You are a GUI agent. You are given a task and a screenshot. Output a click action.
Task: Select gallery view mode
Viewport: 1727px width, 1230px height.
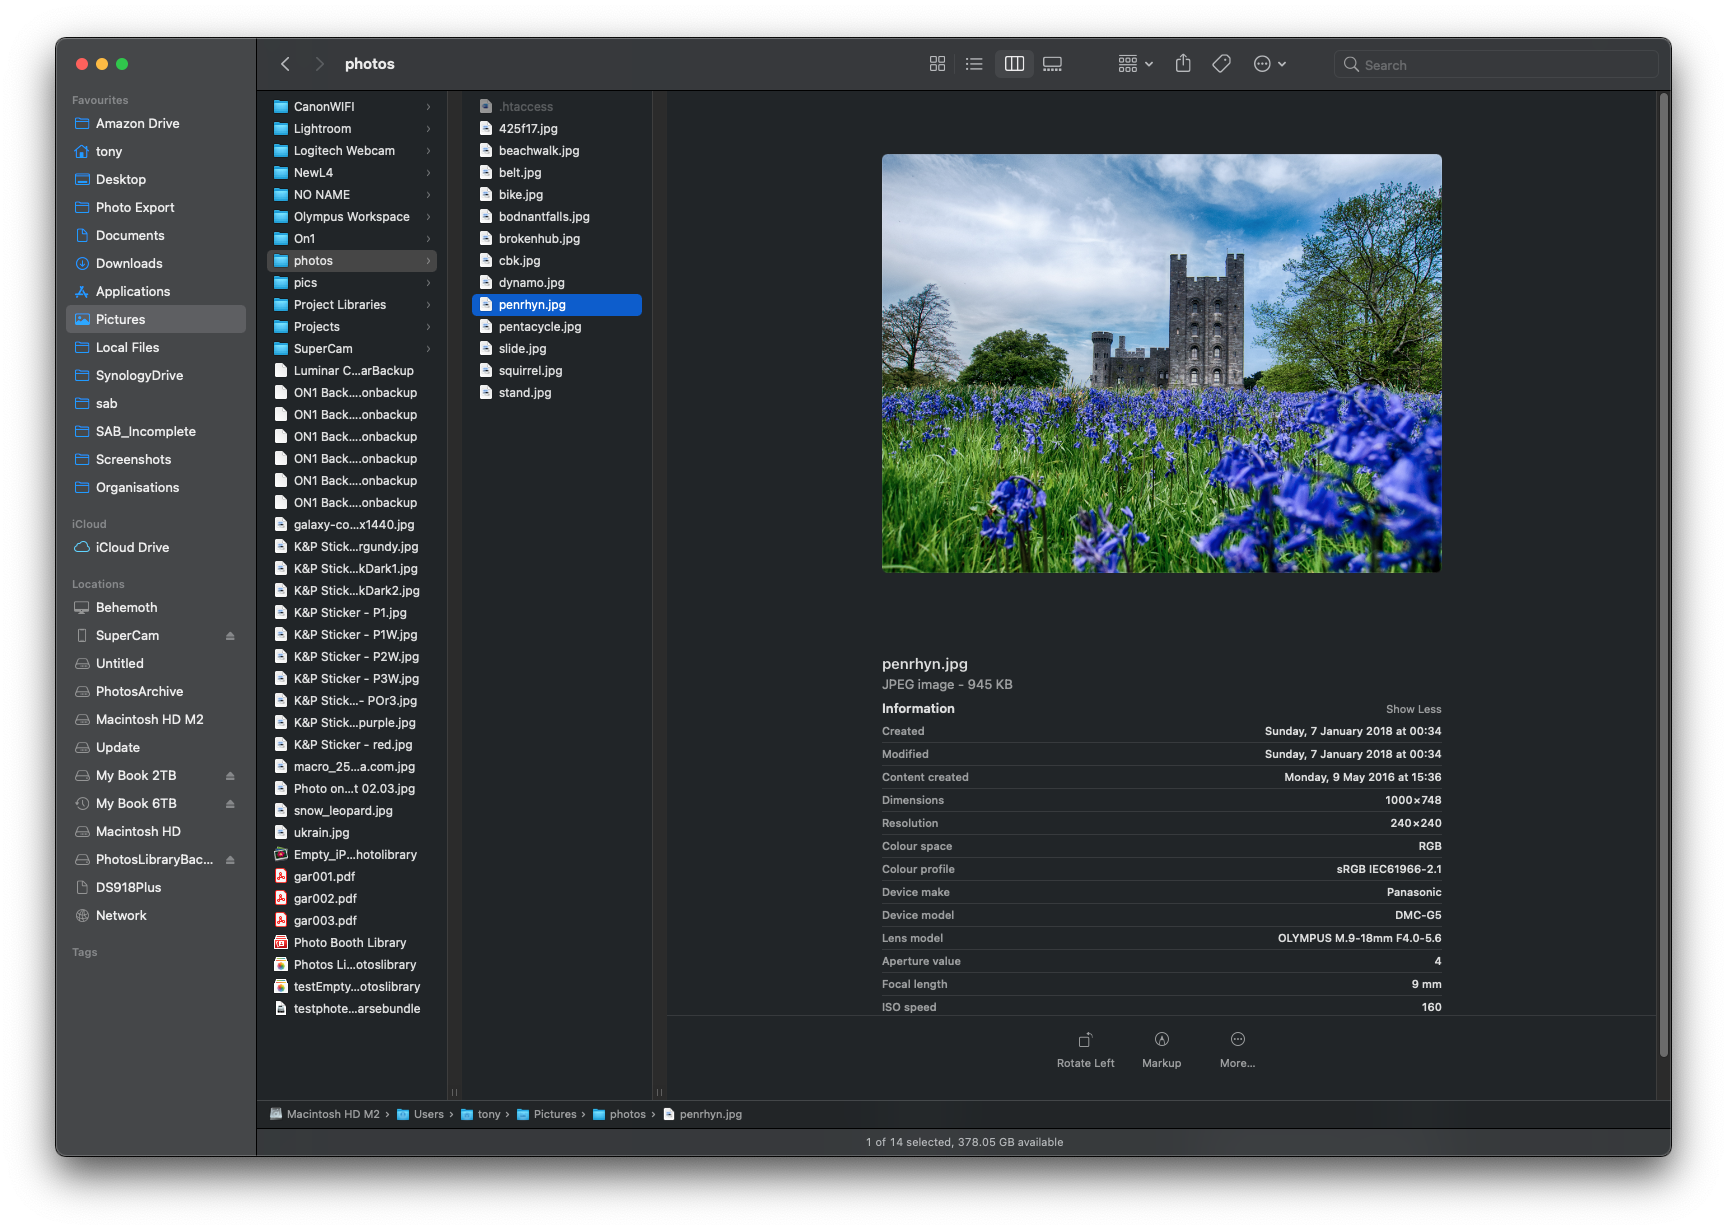(x=1052, y=64)
